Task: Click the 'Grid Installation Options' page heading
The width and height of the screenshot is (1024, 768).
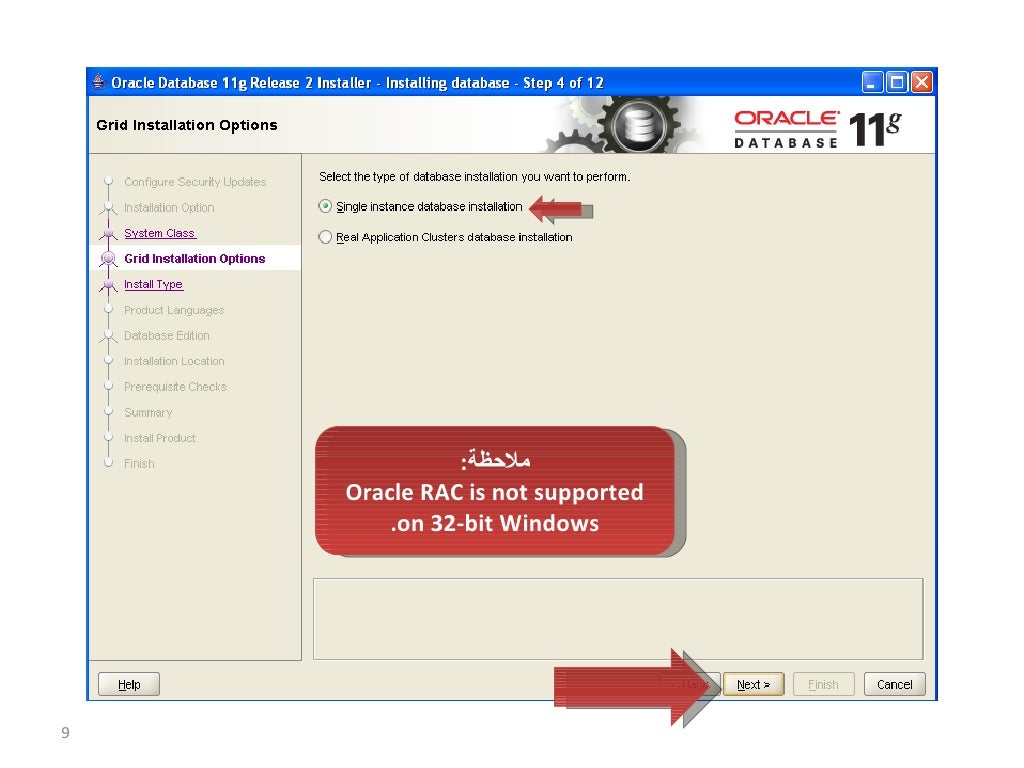Action: coord(187,125)
